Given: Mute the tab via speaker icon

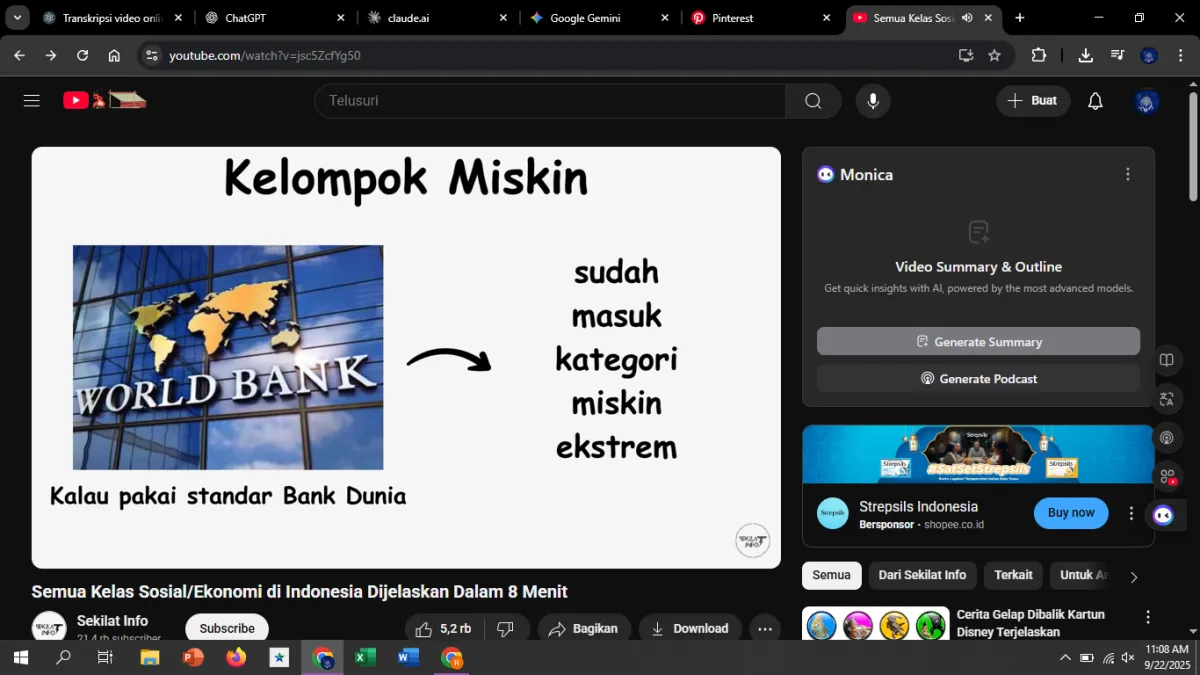Looking at the screenshot, I should [x=967, y=18].
